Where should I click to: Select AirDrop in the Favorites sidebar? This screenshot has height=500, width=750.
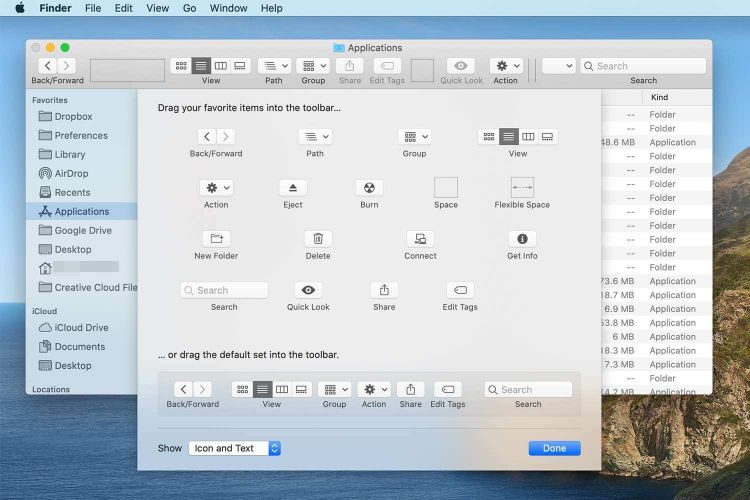pyautogui.click(x=71, y=173)
